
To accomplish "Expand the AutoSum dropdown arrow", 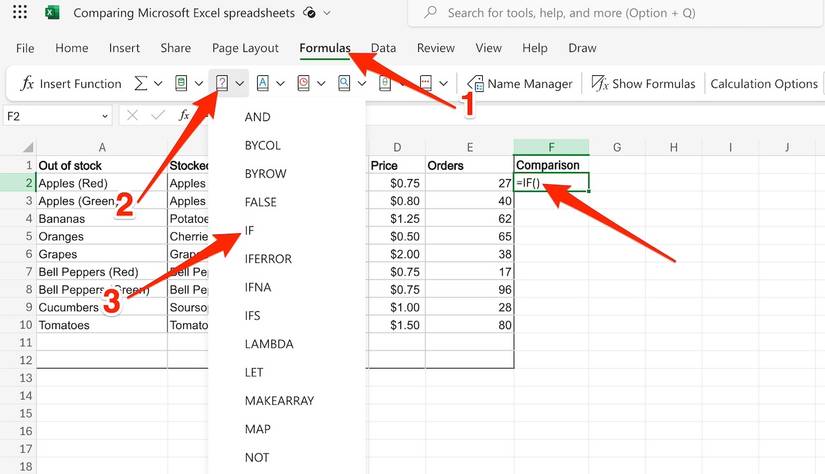I will pyautogui.click(x=158, y=84).
